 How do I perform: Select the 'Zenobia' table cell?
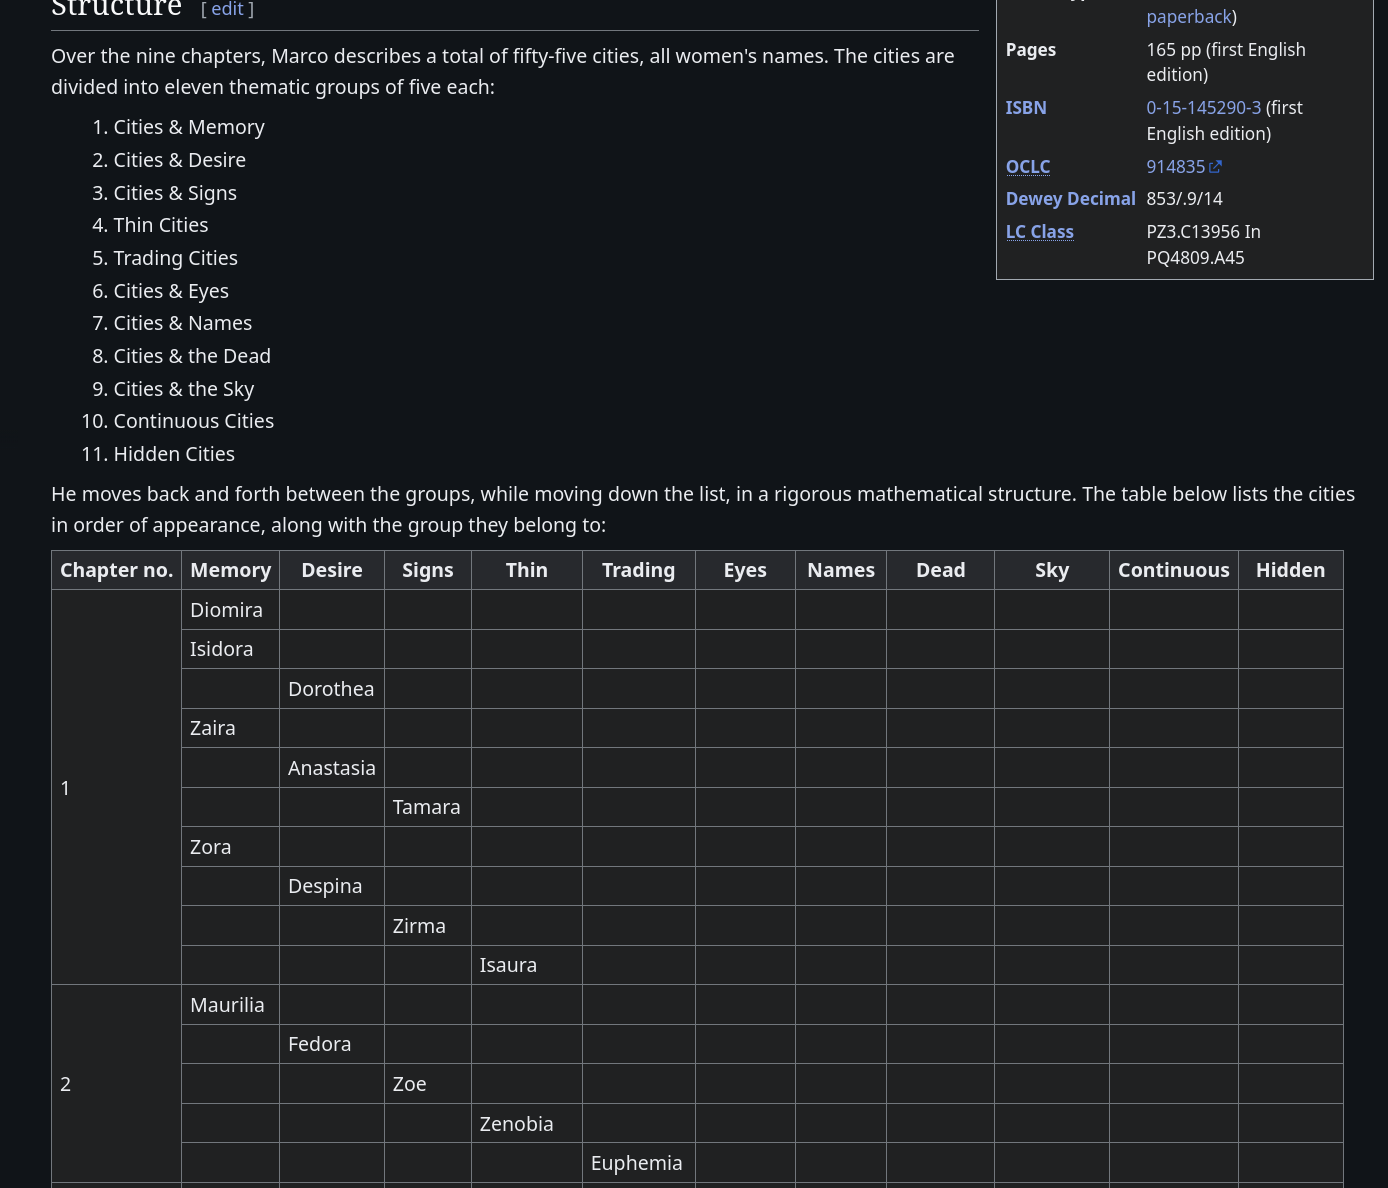tap(527, 1123)
